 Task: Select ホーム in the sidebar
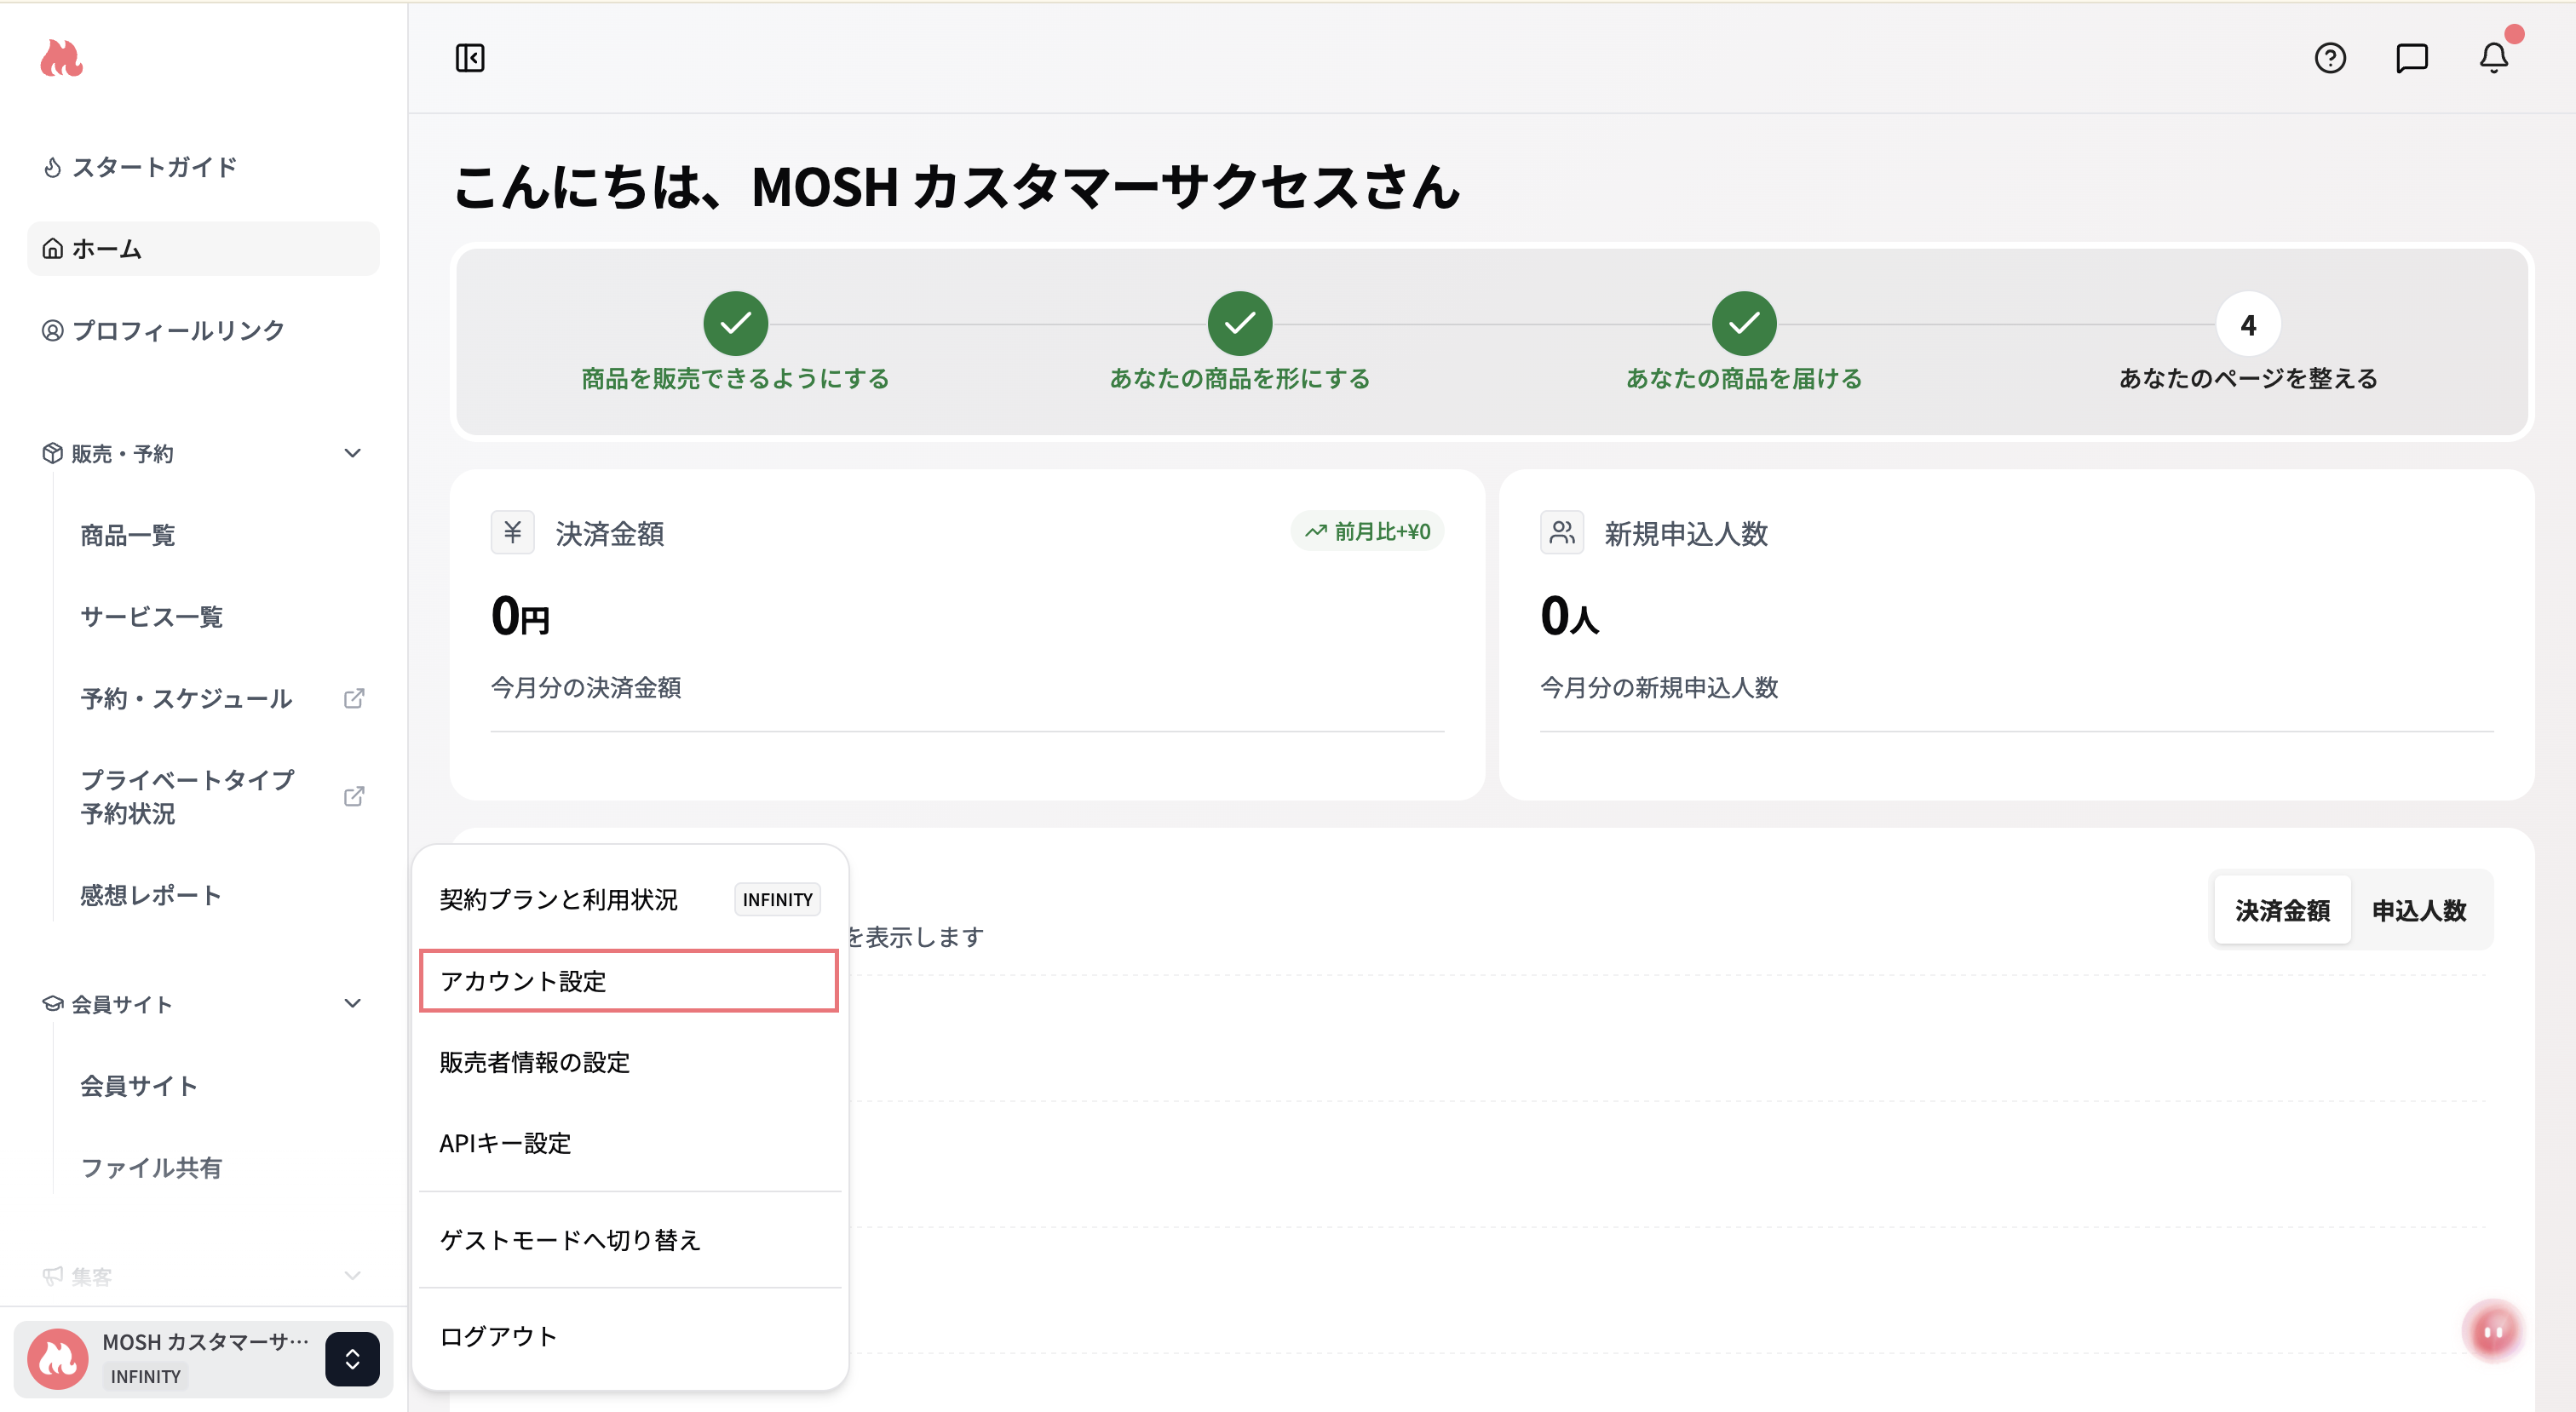pos(204,248)
